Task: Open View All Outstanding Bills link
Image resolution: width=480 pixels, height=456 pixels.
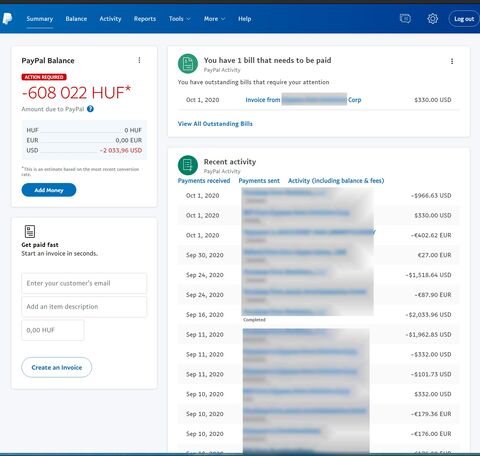Action: pyautogui.click(x=215, y=124)
